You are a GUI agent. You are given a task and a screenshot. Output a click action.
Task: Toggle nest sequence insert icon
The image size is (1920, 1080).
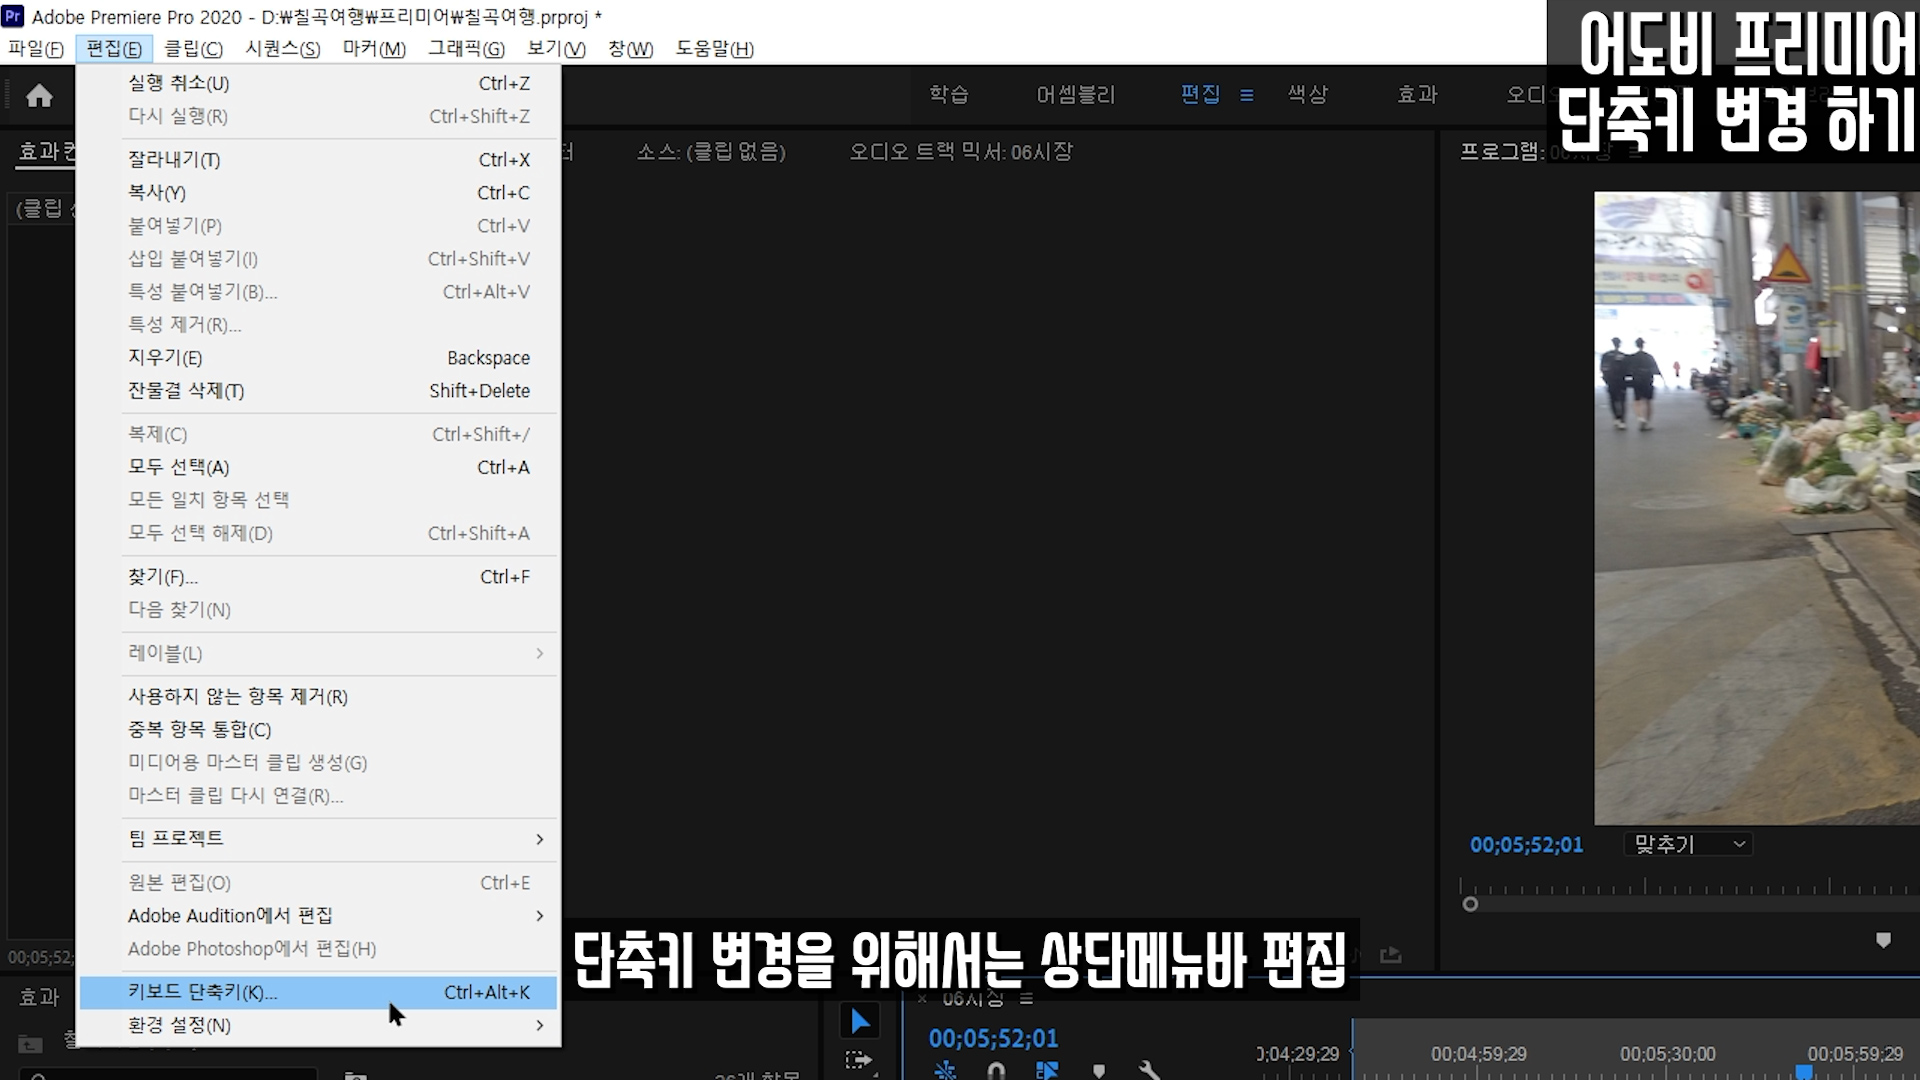[x=945, y=1071]
